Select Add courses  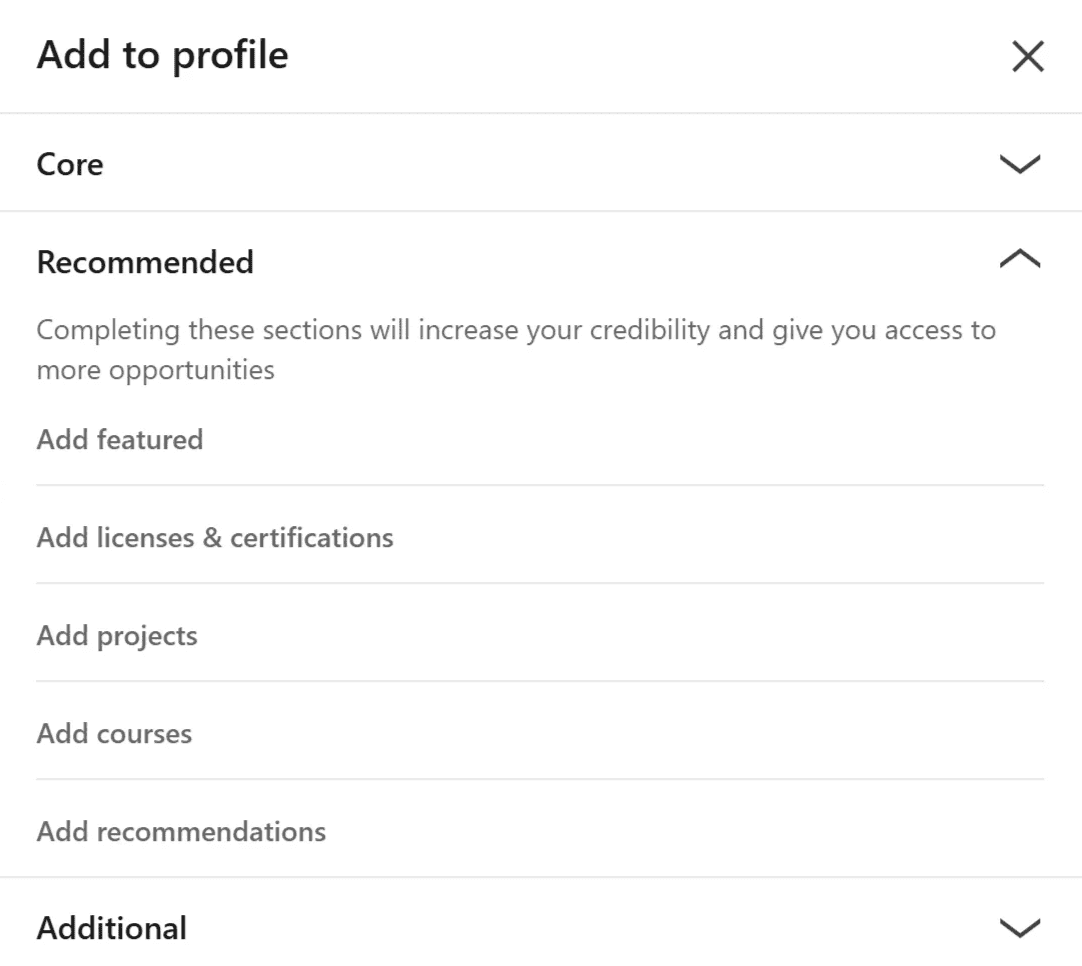[114, 734]
